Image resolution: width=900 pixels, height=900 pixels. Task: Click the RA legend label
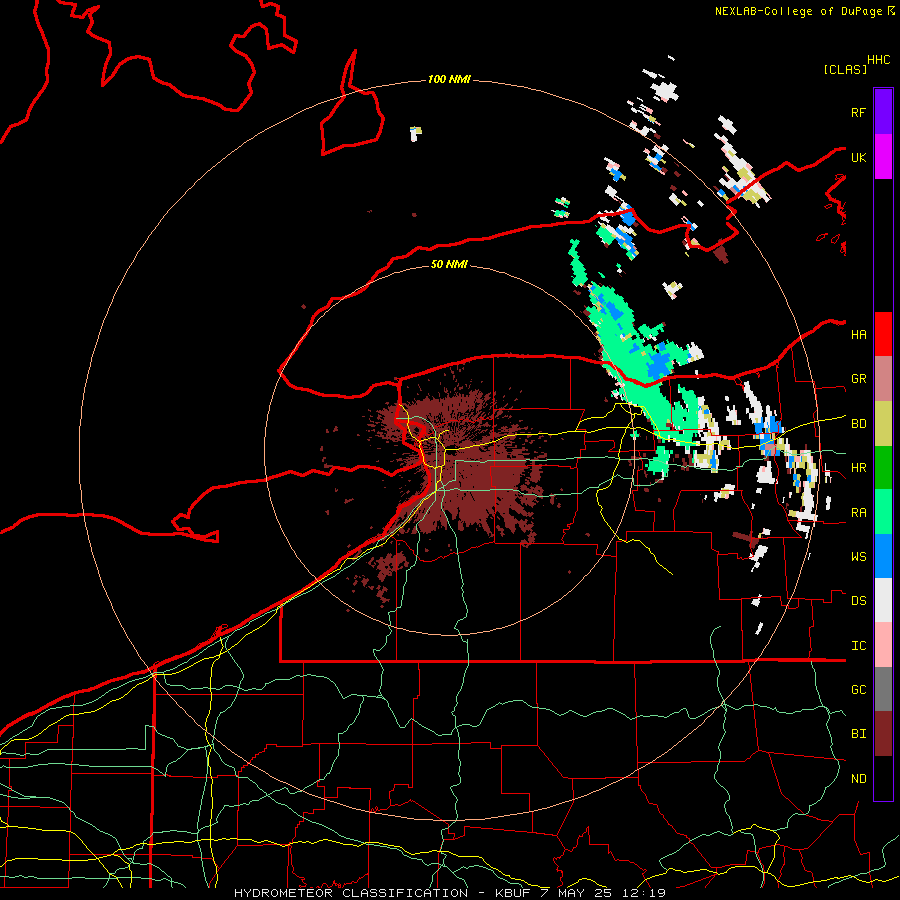coord(858,513)
